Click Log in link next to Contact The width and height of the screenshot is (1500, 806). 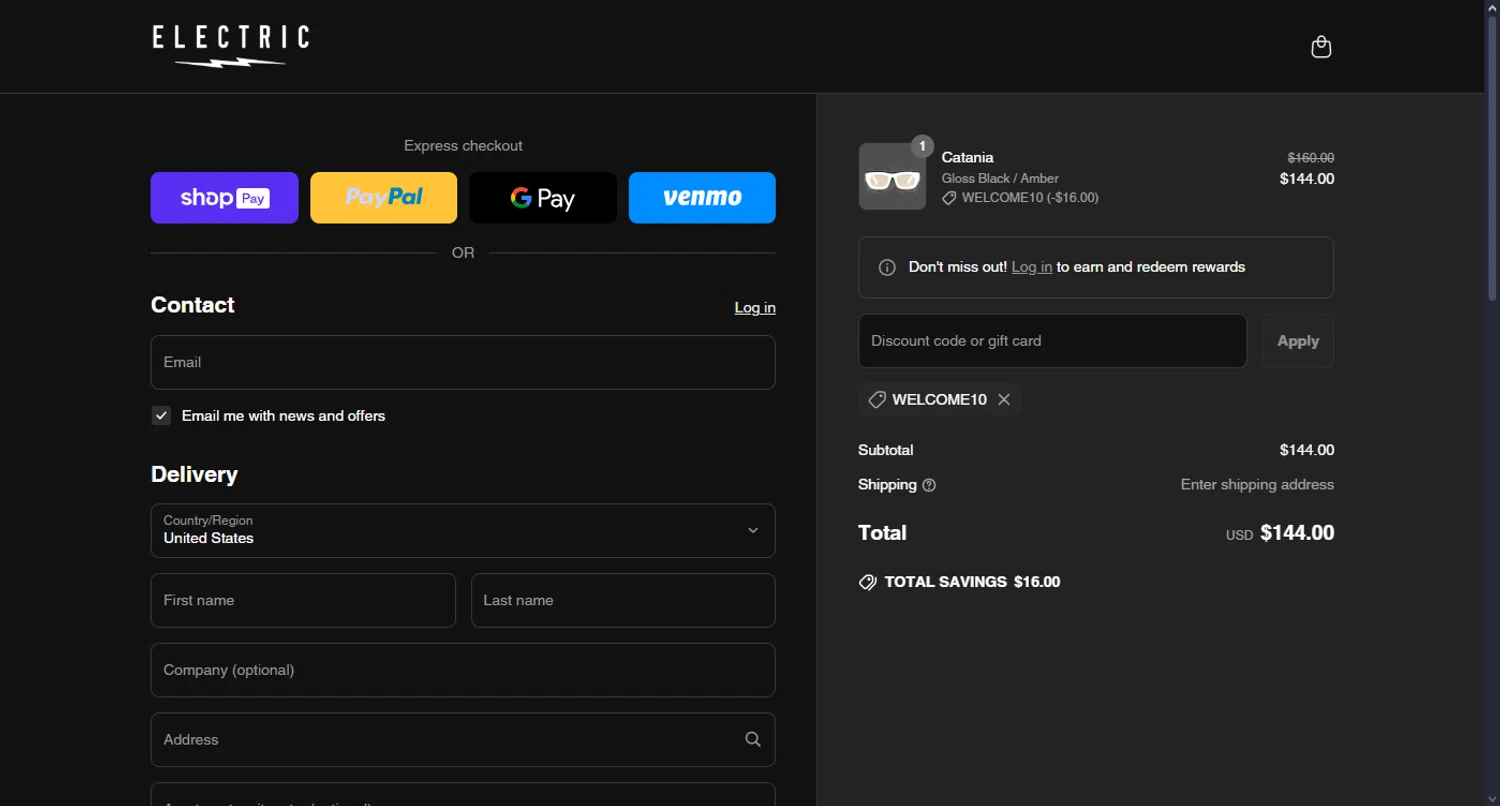[755, 308]
